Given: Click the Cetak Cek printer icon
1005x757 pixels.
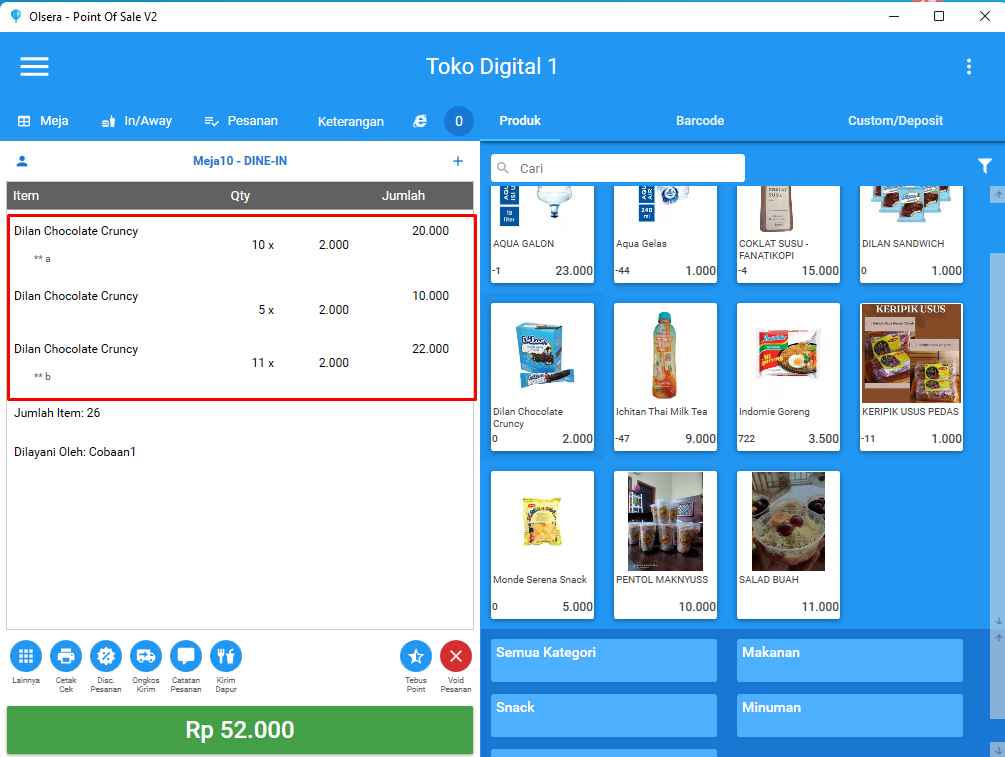Looking at the screenshot, I should 66,656.
